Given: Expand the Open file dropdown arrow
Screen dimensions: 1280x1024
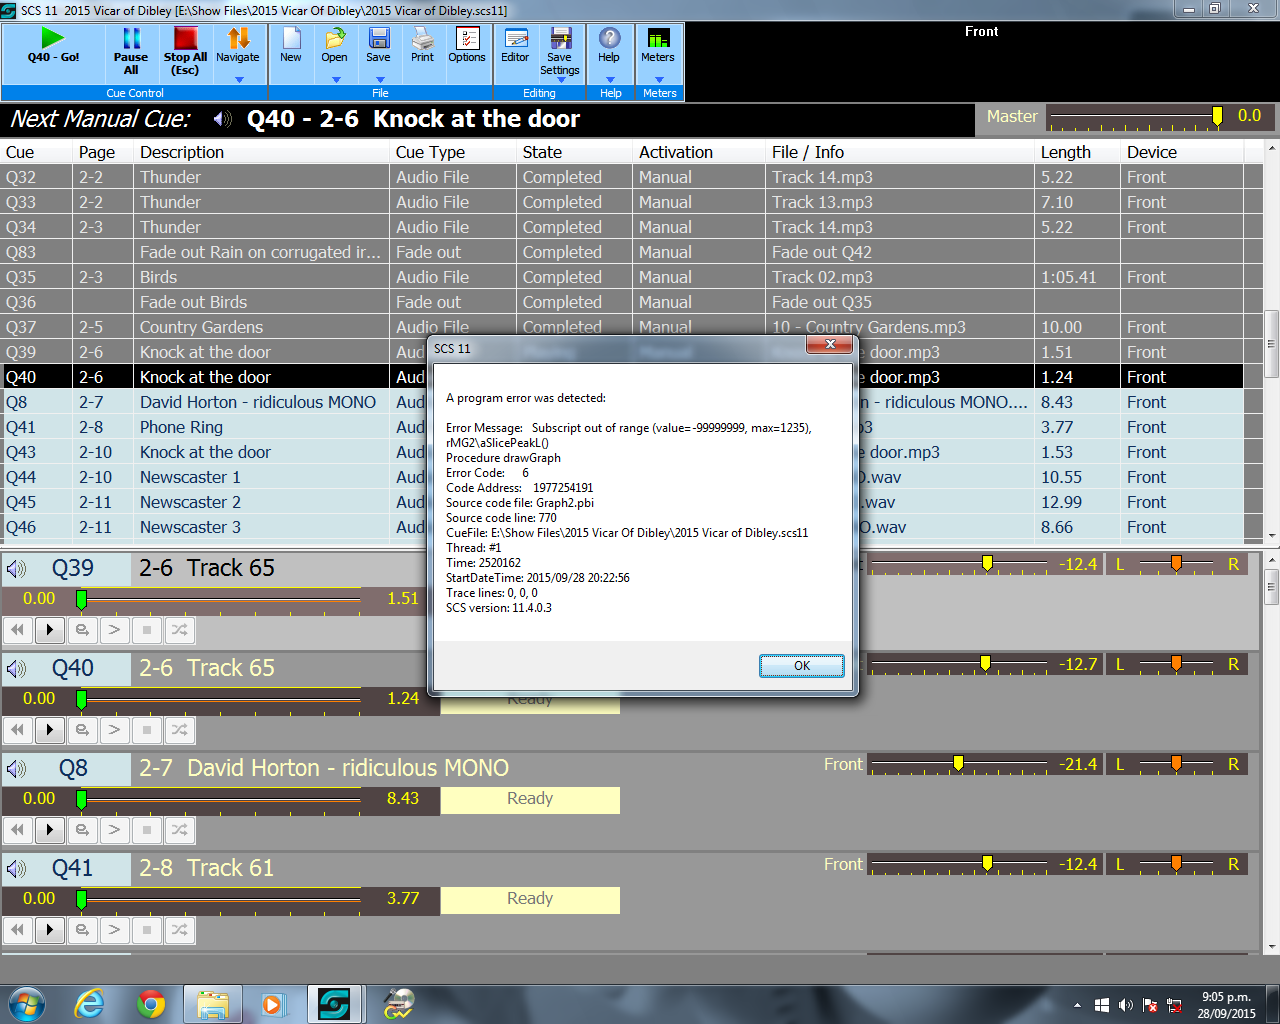Looking at the screenshot, I should [x=336, y=80].
